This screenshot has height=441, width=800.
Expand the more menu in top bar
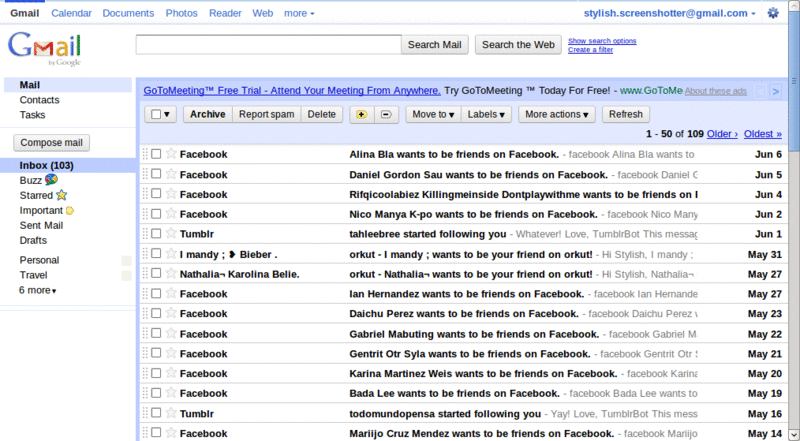click(299, 13)
